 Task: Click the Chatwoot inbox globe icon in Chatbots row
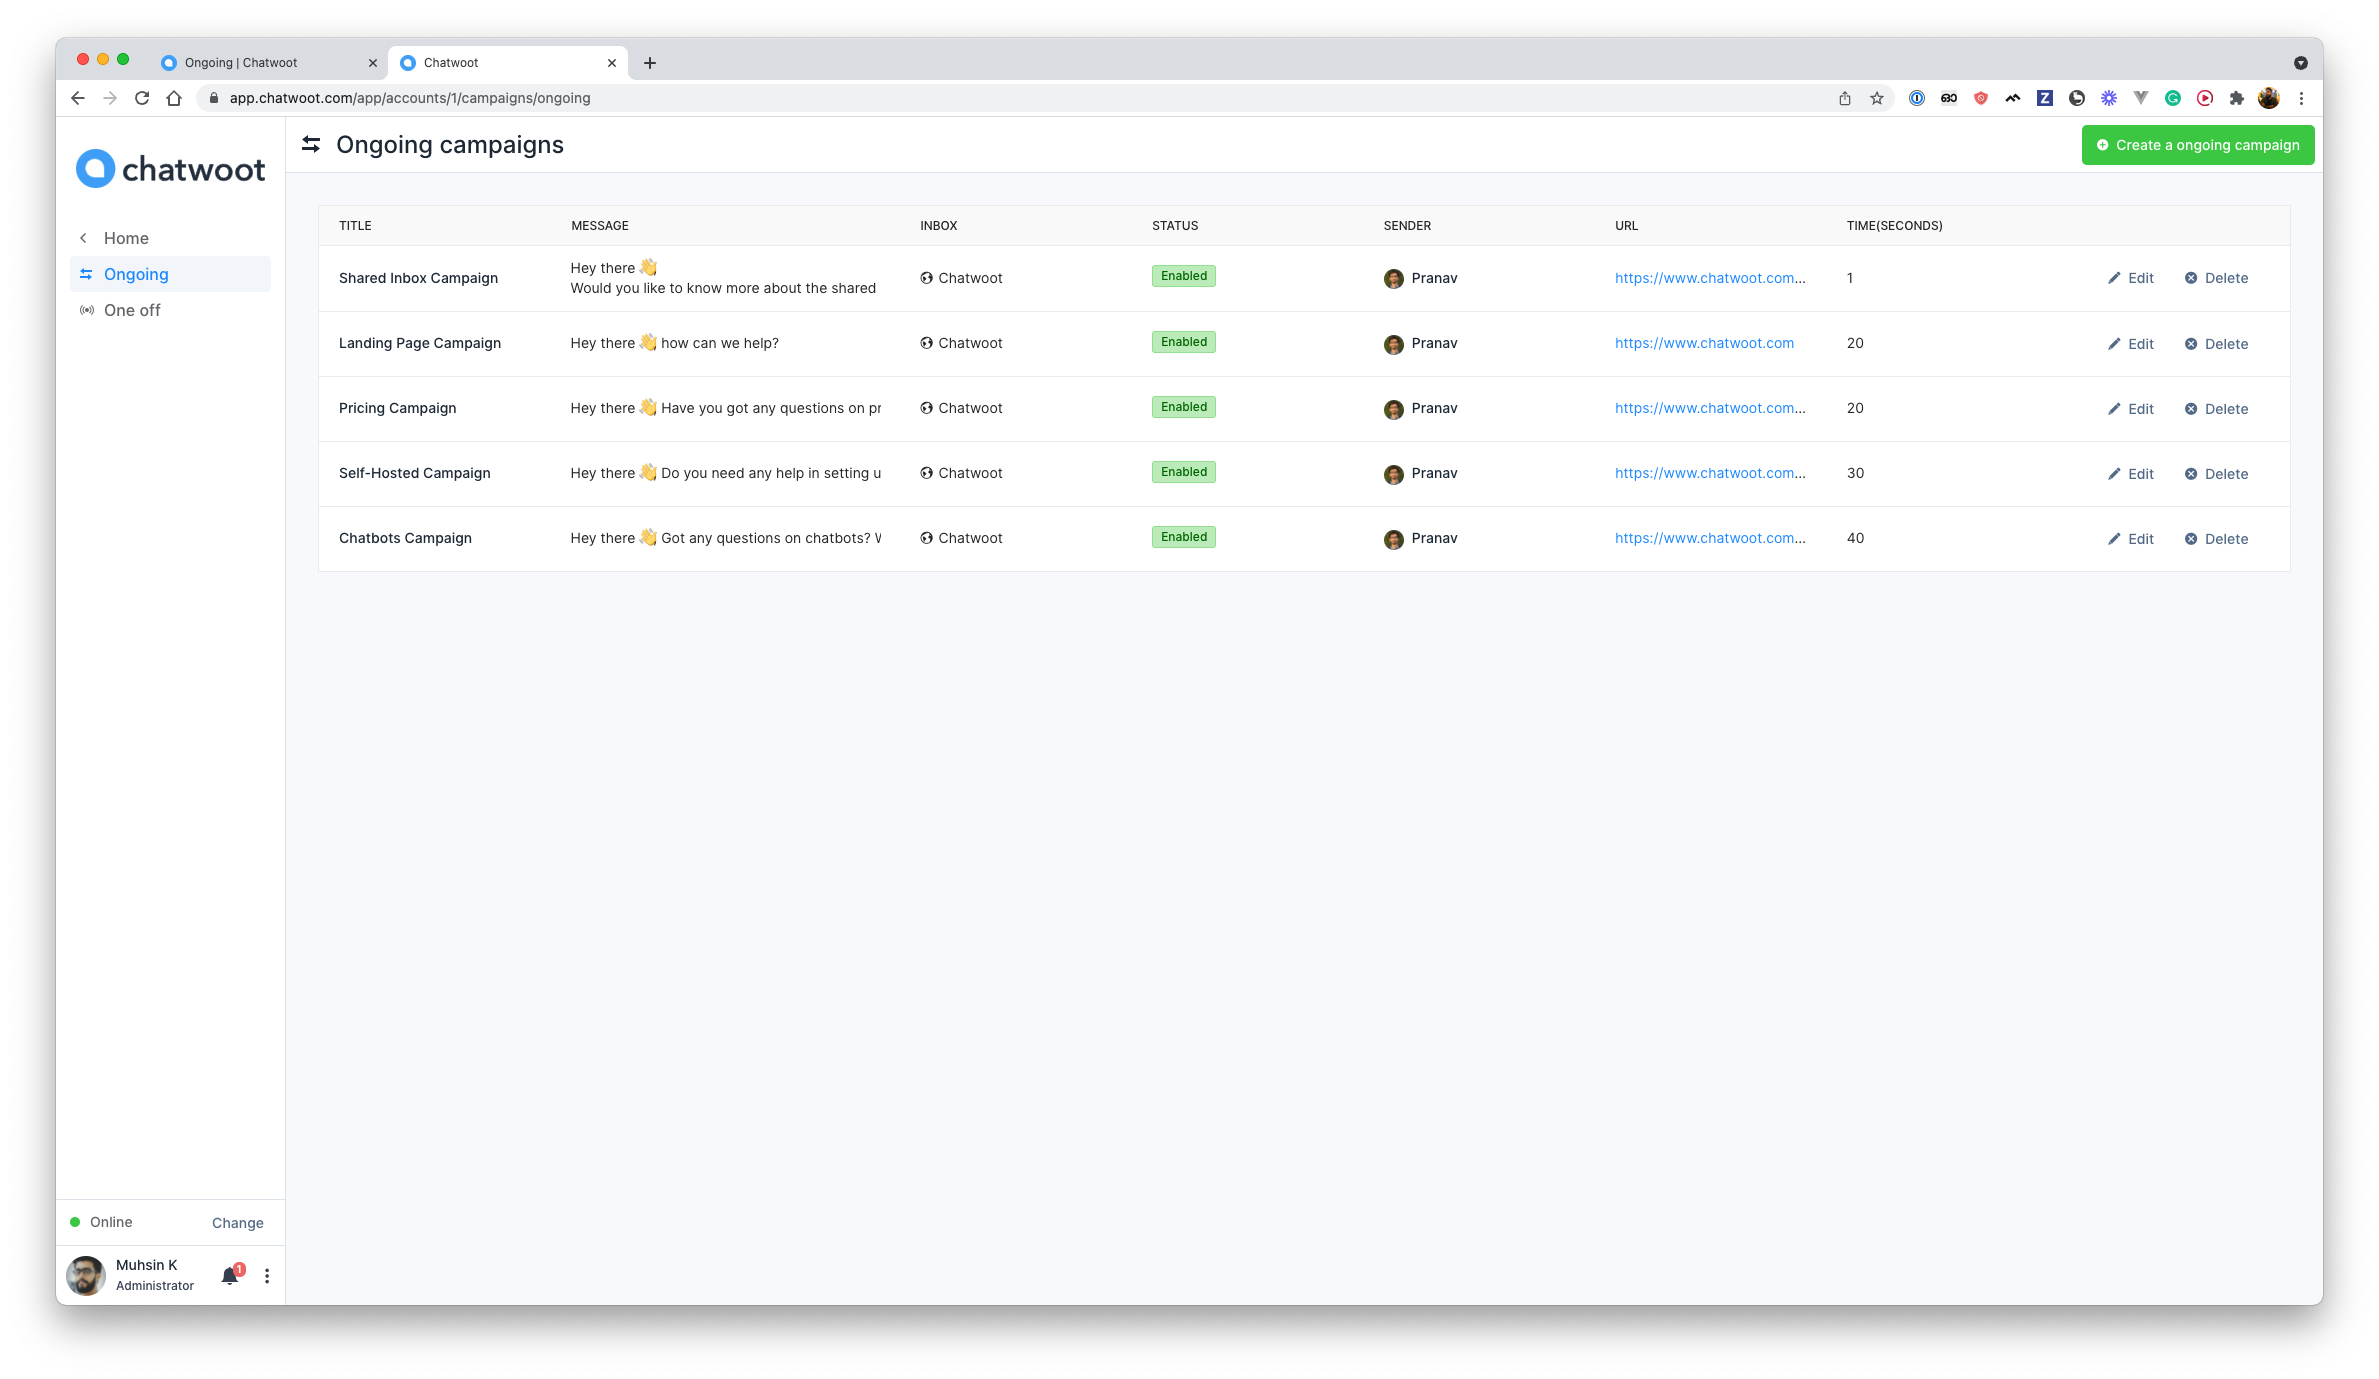[927, 538]
